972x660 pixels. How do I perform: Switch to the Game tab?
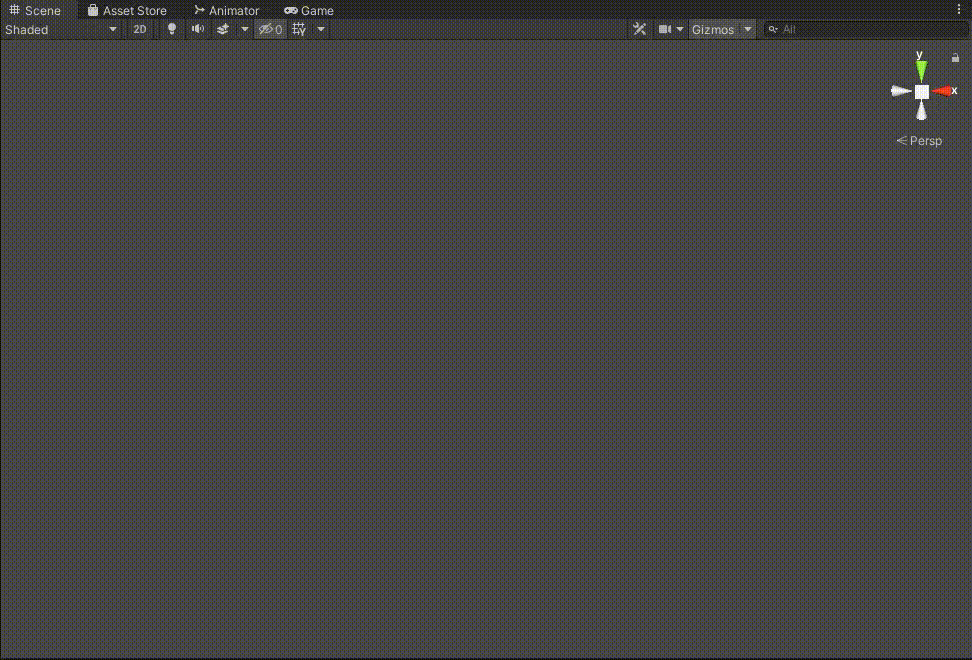308,10
